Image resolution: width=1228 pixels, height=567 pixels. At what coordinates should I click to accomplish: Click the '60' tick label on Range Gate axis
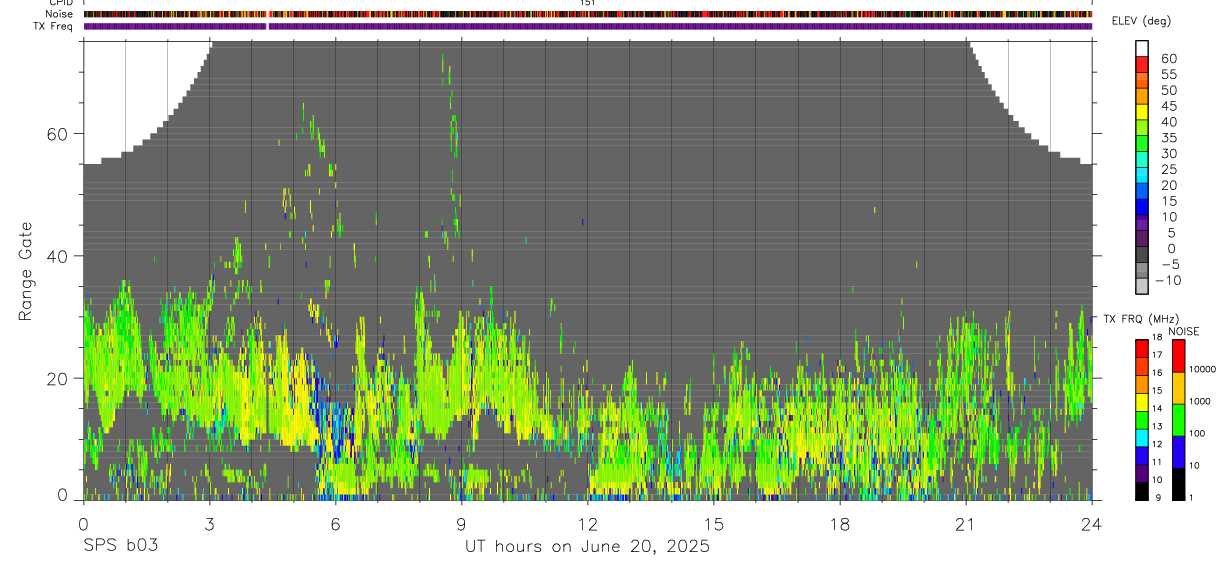(x=57, y=134)
